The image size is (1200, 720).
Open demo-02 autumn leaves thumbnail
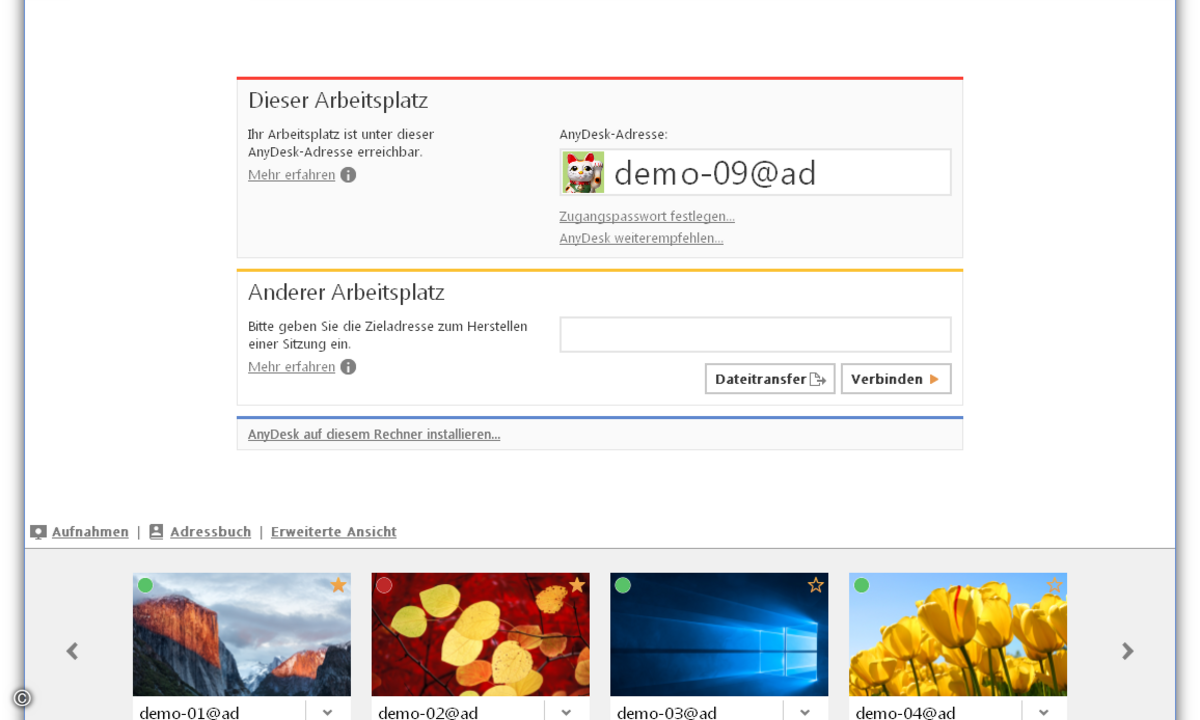tap(481, 634)
